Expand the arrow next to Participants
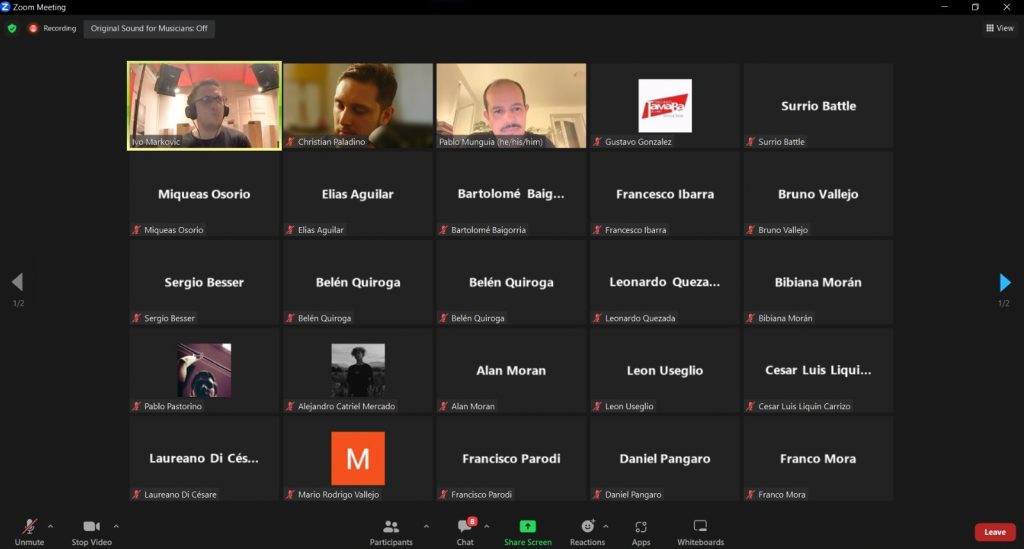The height and width of the screenshot is (549, 1024). [426, 526]
